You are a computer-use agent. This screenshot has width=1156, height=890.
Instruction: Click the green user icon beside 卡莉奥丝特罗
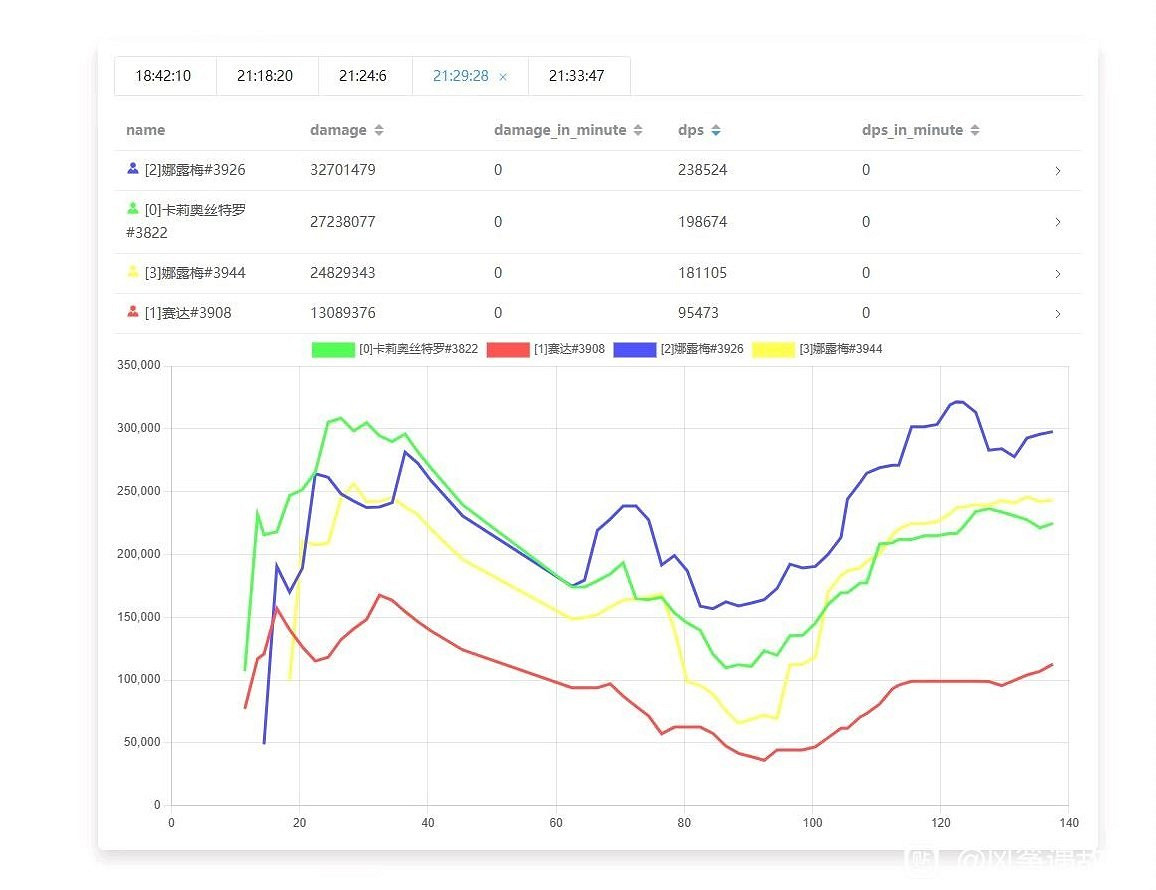(x=133, y=209)
